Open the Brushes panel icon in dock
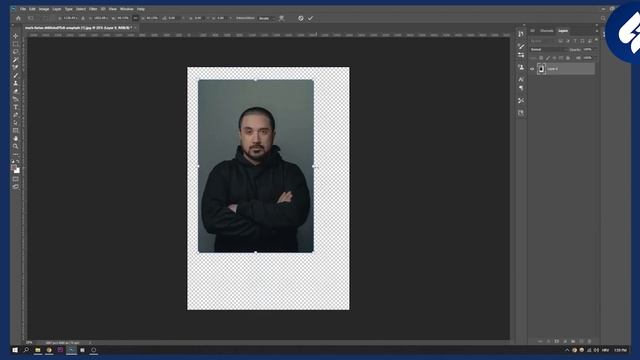 (x=521, y=46)
